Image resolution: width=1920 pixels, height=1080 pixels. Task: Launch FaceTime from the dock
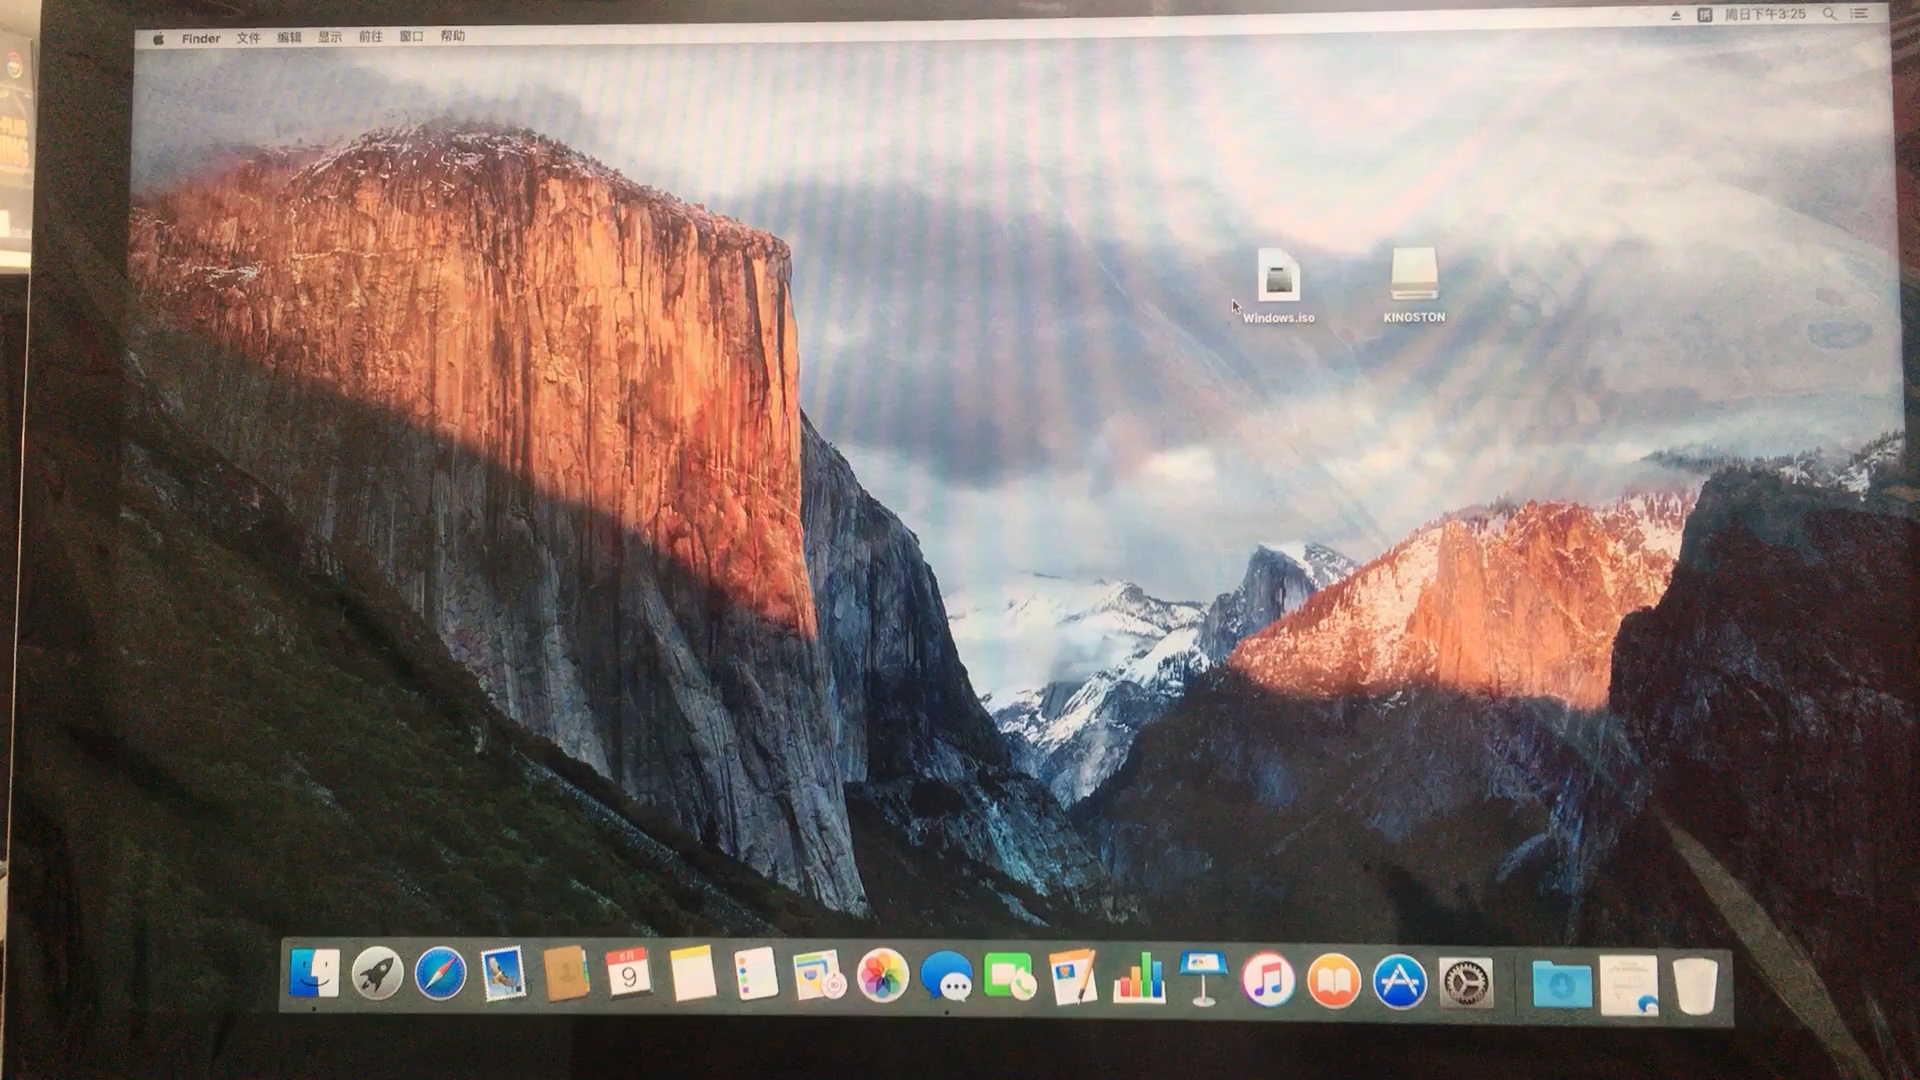[1010, 977]
